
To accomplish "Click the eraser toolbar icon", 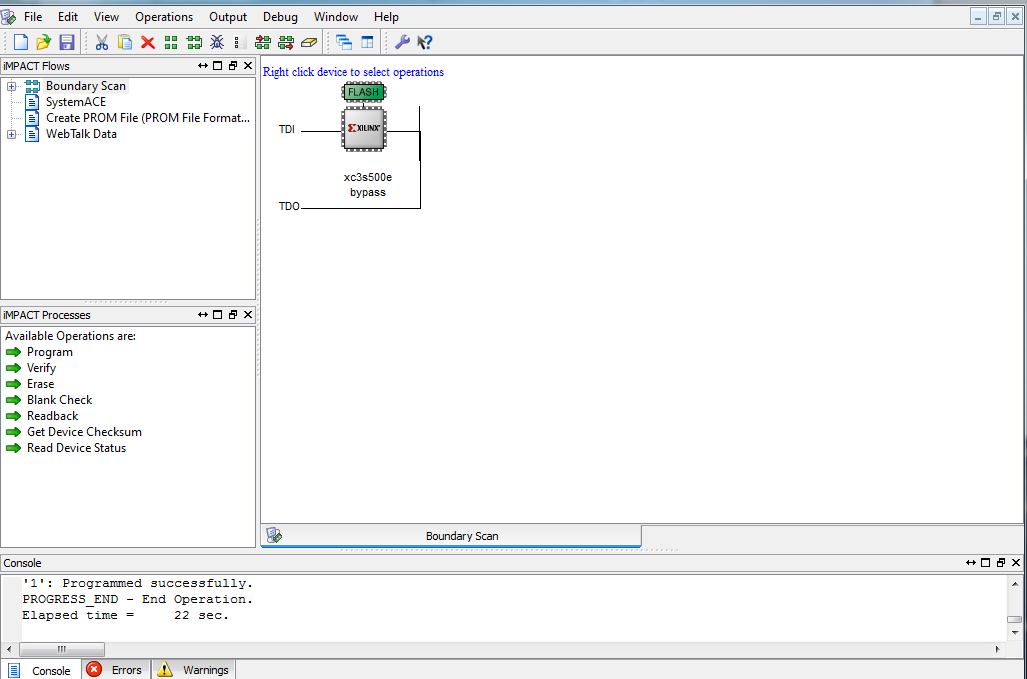I will (309, 43).
